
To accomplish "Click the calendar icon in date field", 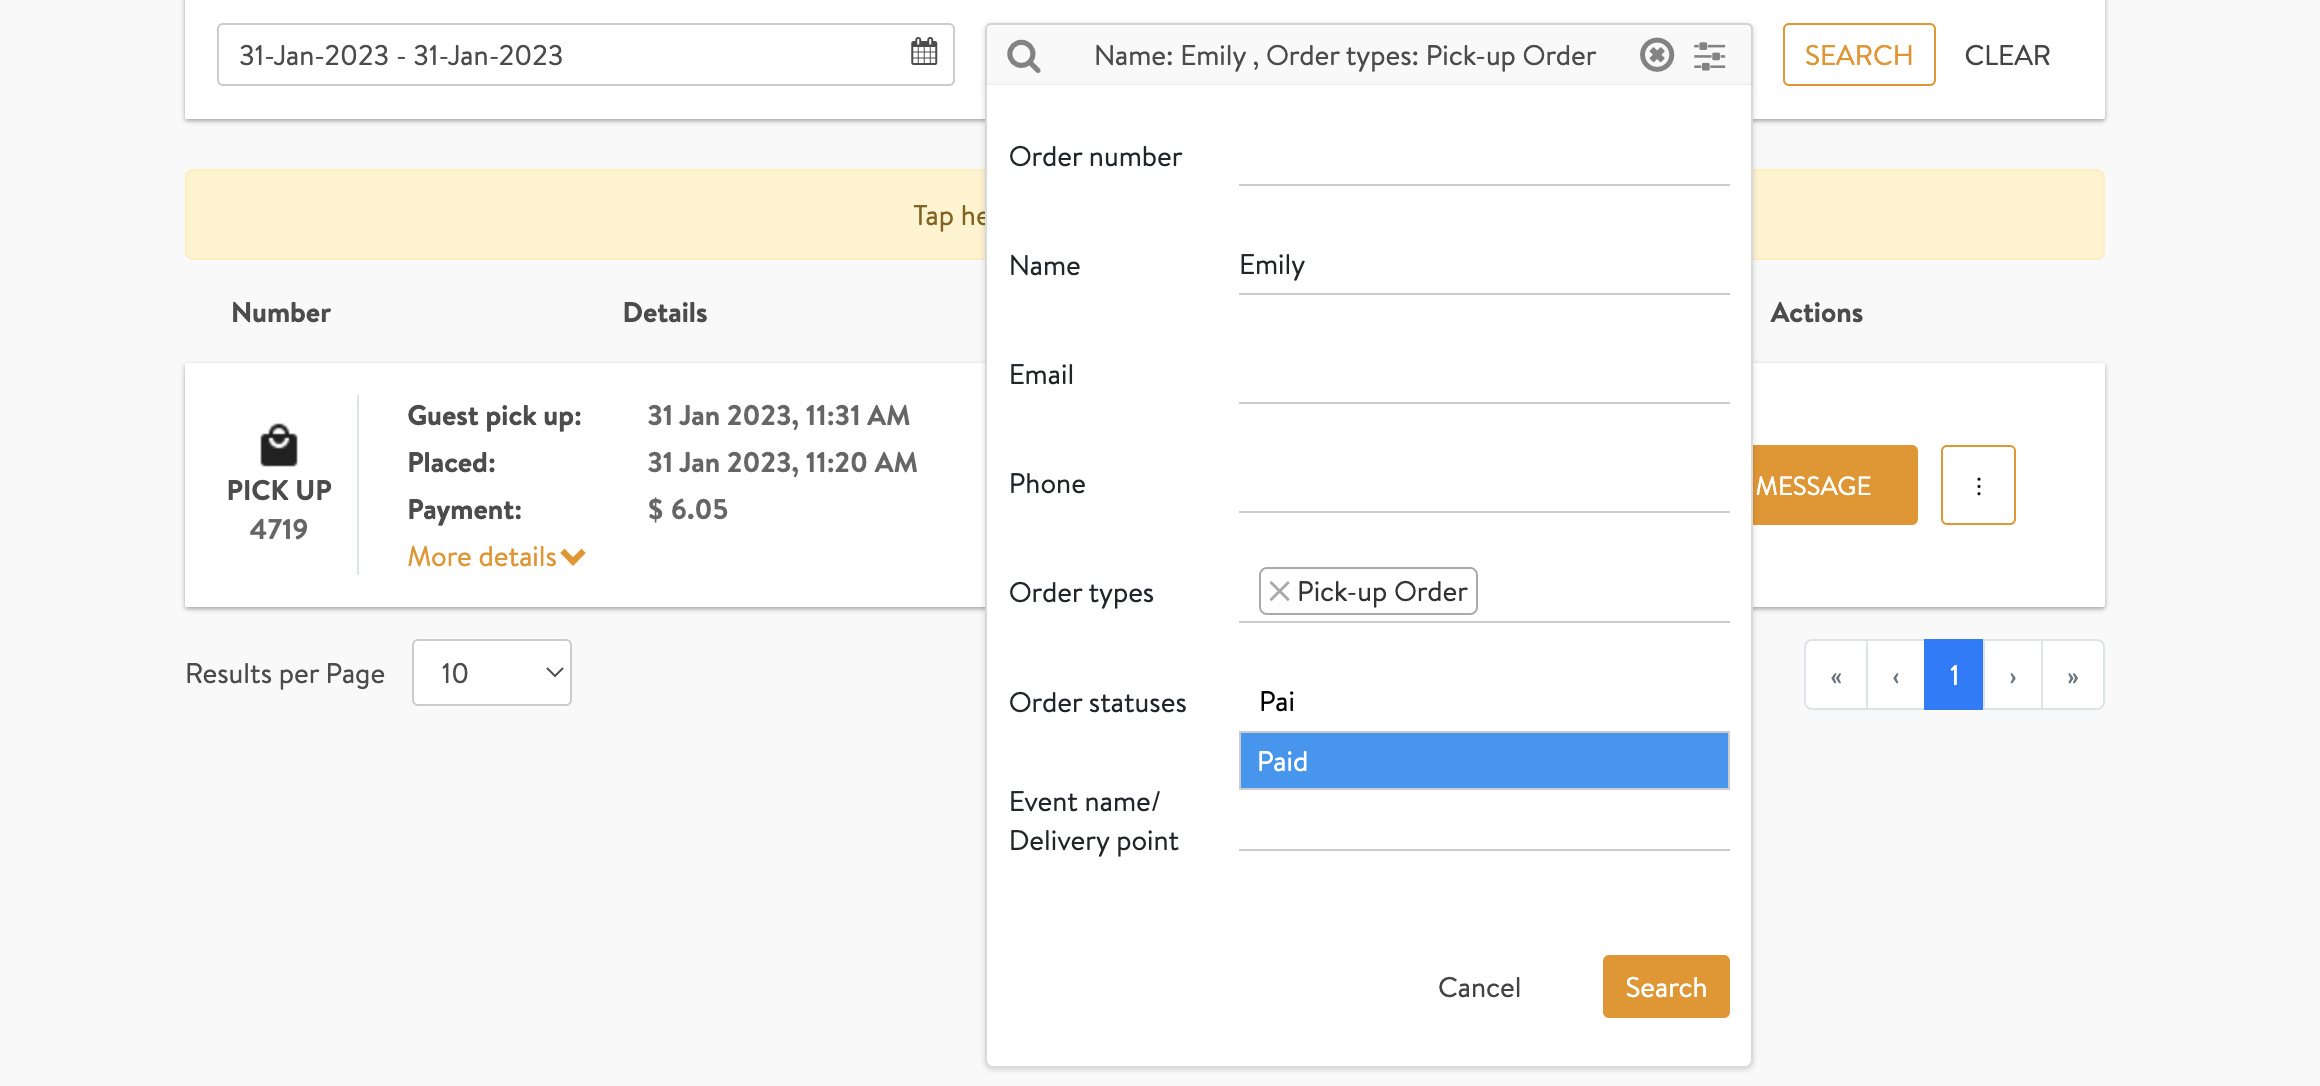I will pos(924,52).
